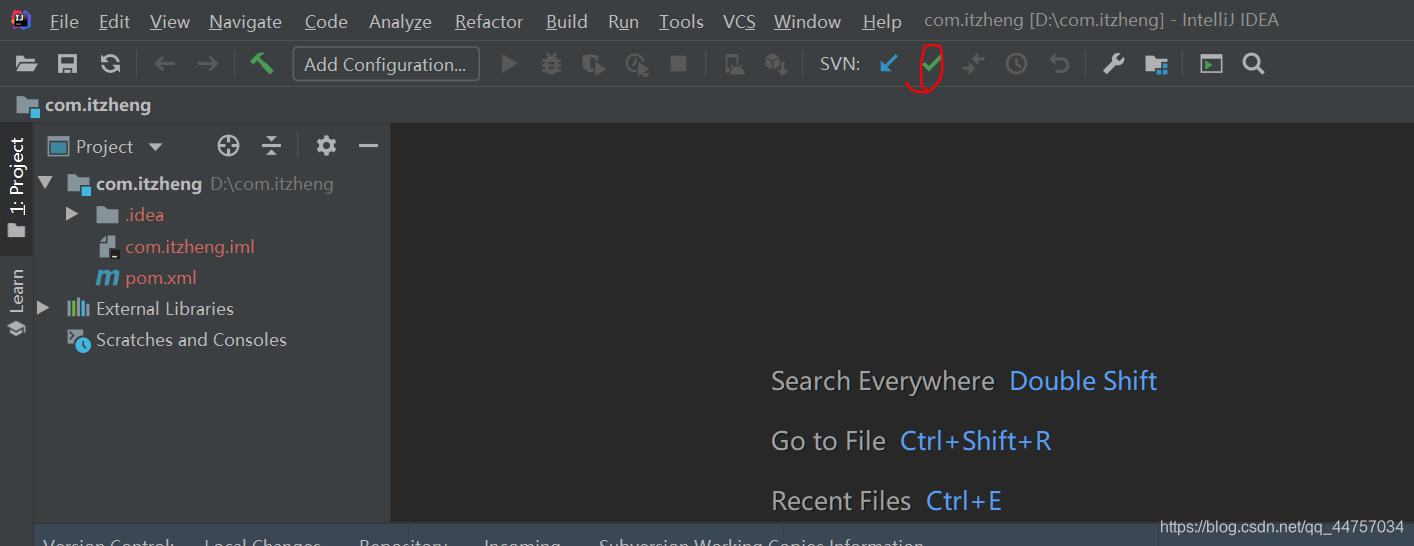Image resolution: width=1414 pixels, height=546 pixels.
Task: Open the Run menu
Action: pos(623,21)
